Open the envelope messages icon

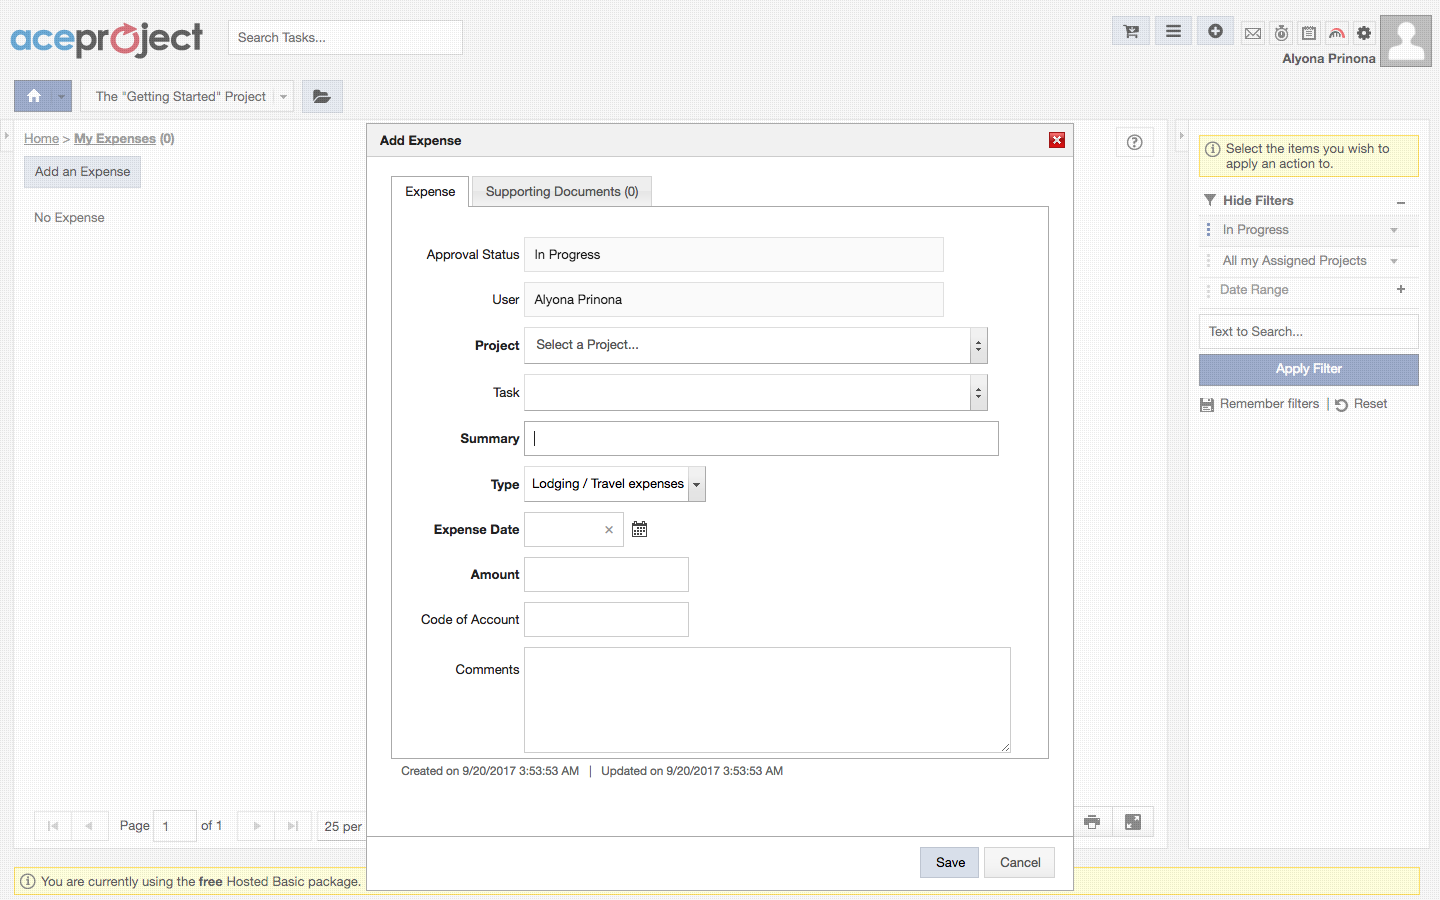pos(1252,34)
